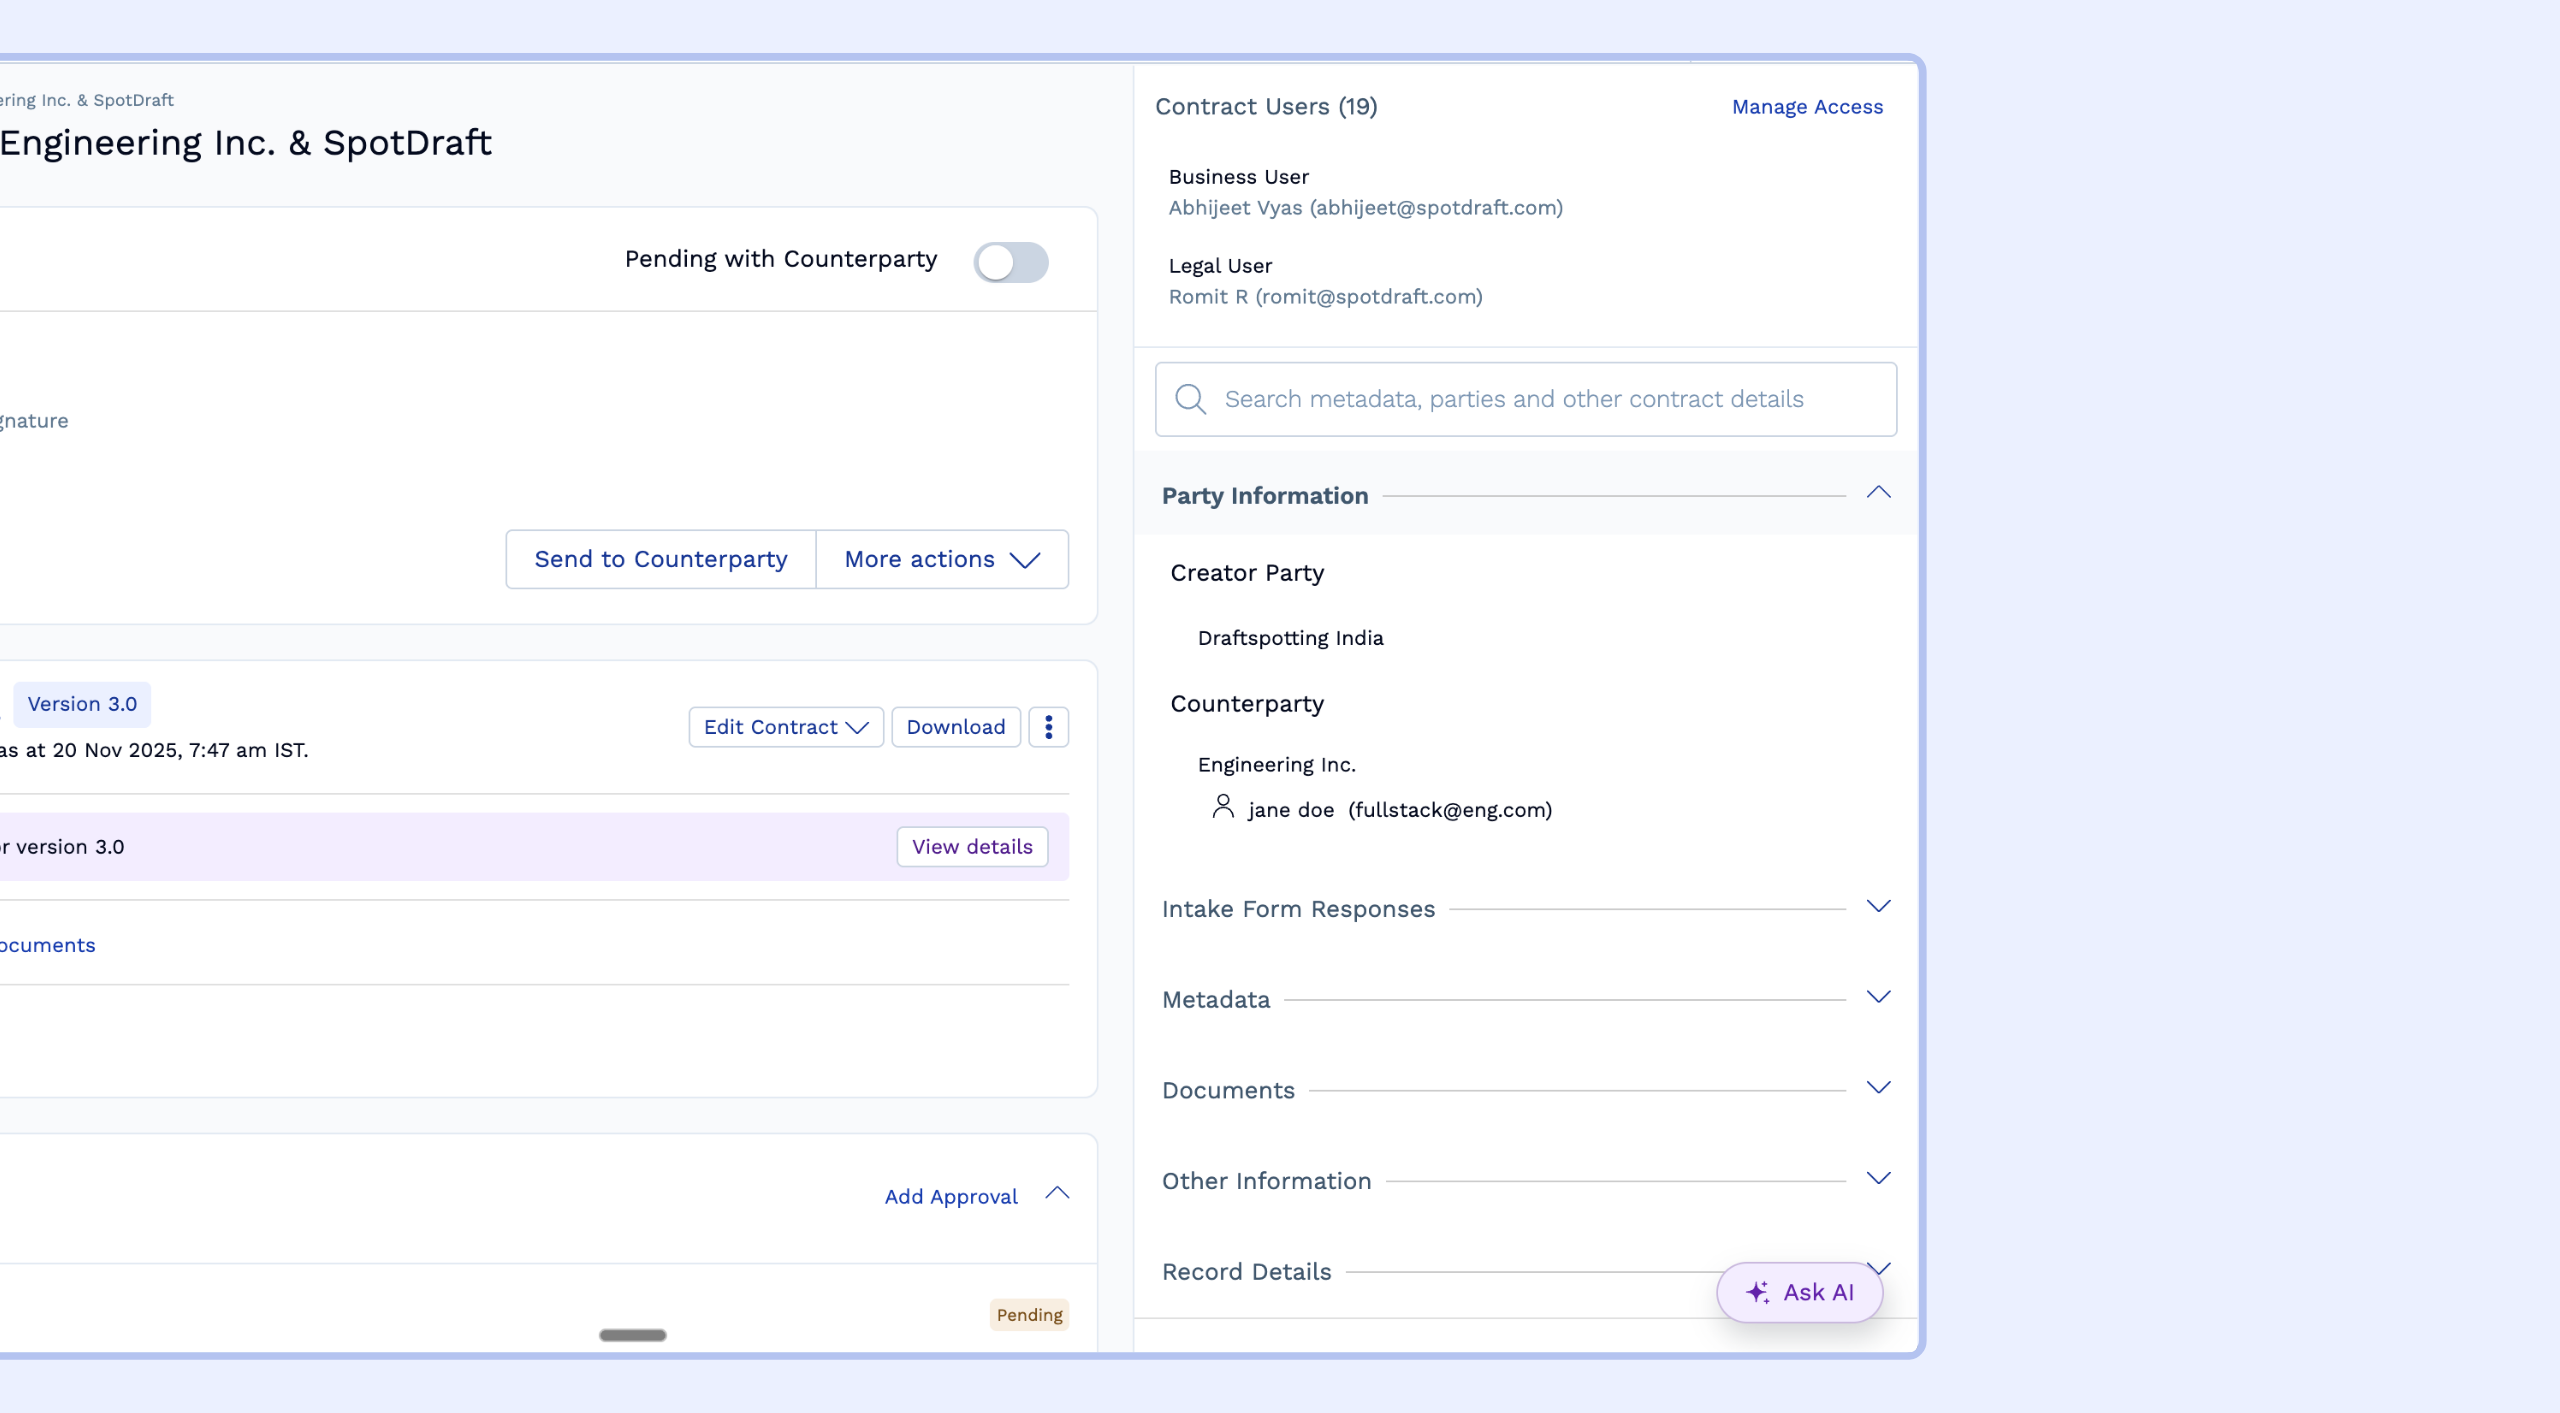Click the Send to Counterparty button
Screen dimensions: 2560x1413
[661, 560]
